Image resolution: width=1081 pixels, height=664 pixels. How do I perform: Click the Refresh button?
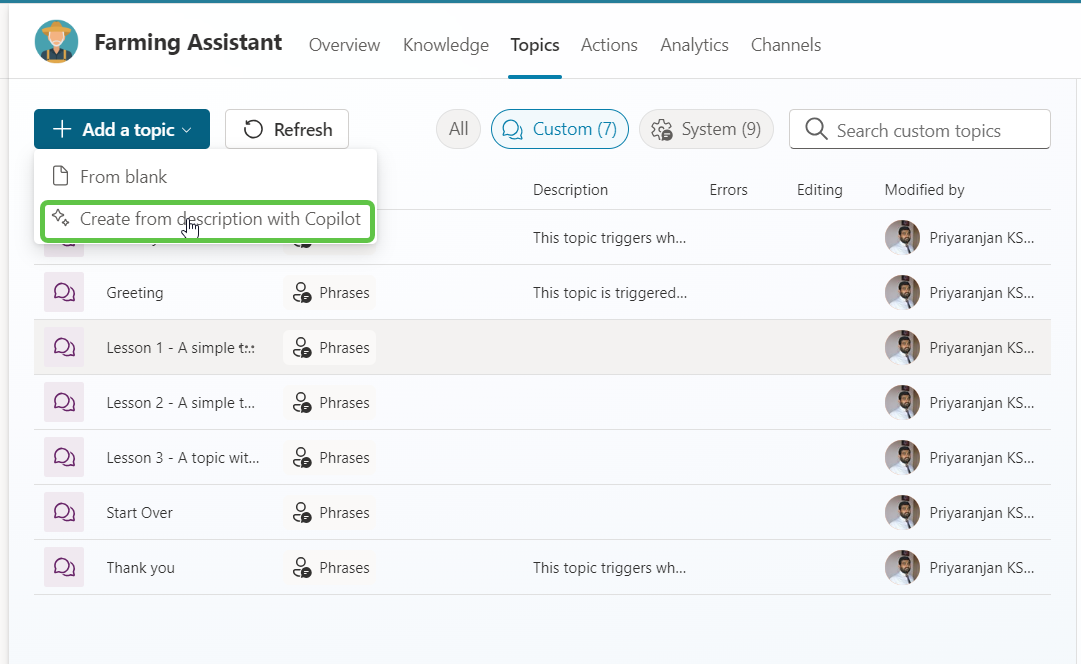pyautogui.click(x=287, y=130)
